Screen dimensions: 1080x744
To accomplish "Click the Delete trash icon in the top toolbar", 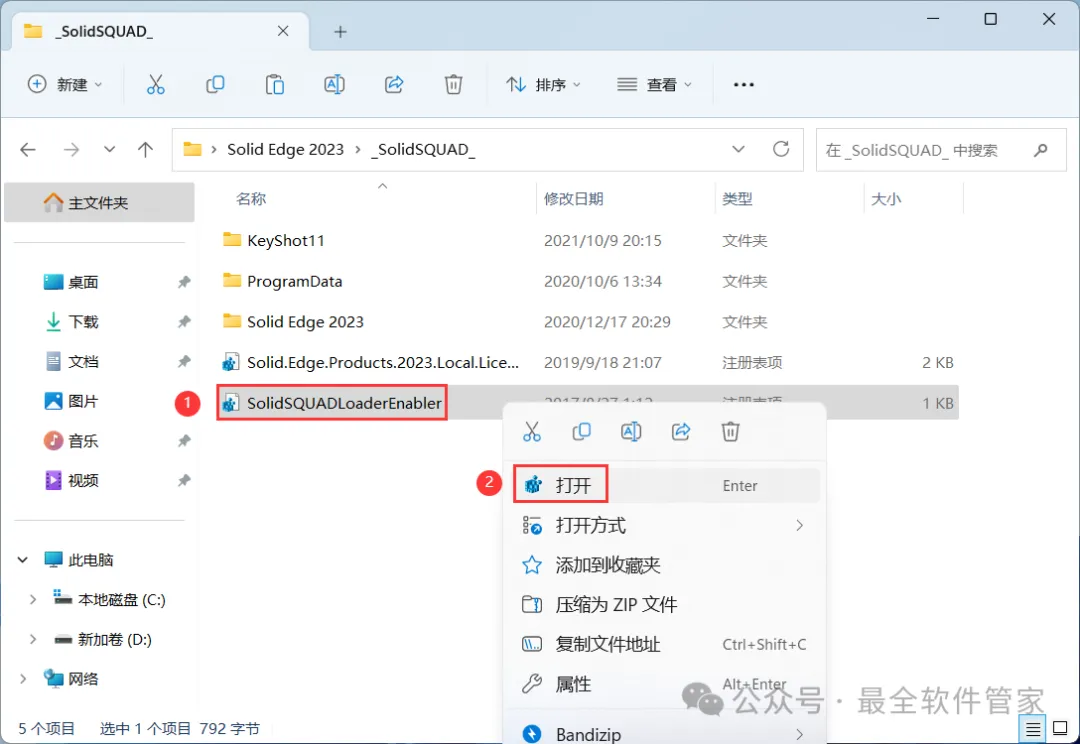I will point(453,85).
